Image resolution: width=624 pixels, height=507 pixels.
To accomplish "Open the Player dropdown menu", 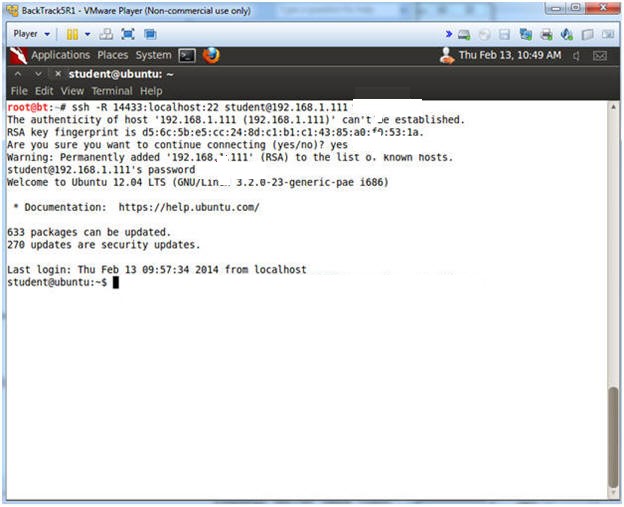I will pos(30,34).
